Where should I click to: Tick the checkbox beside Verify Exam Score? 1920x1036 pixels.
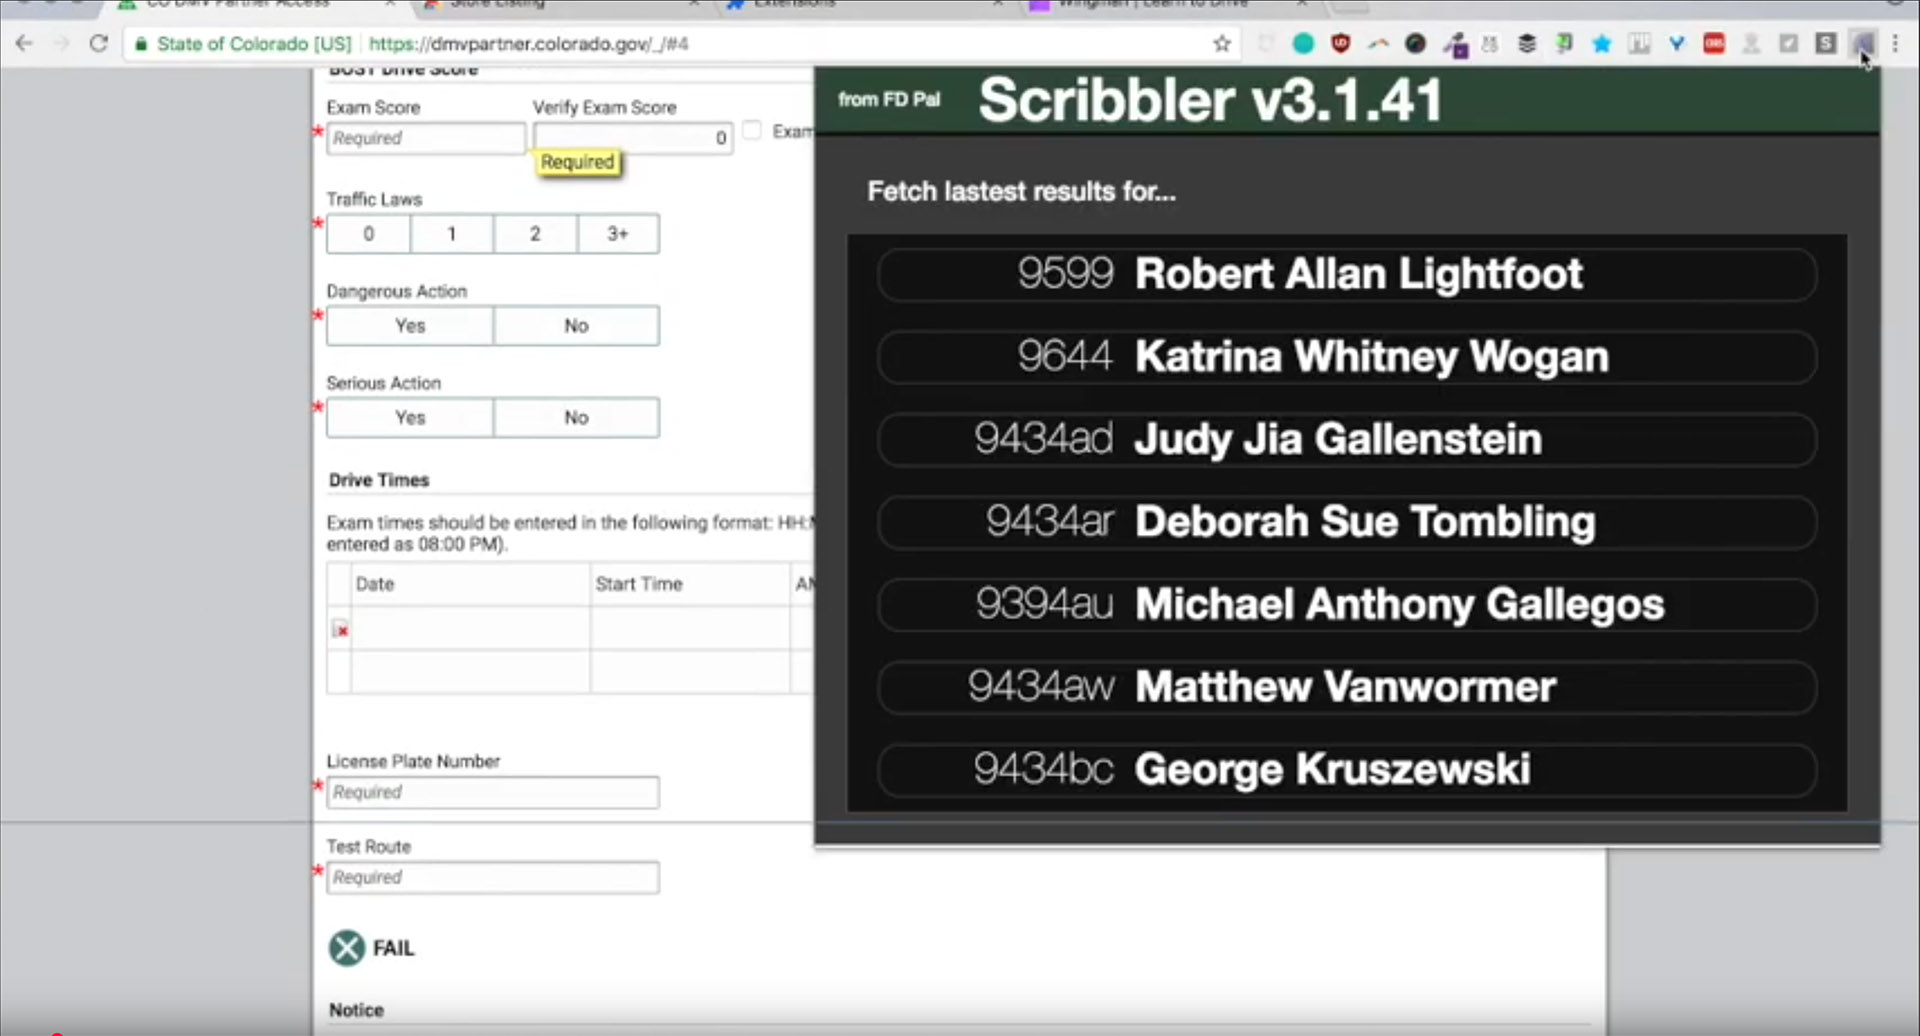click(752, 131)
